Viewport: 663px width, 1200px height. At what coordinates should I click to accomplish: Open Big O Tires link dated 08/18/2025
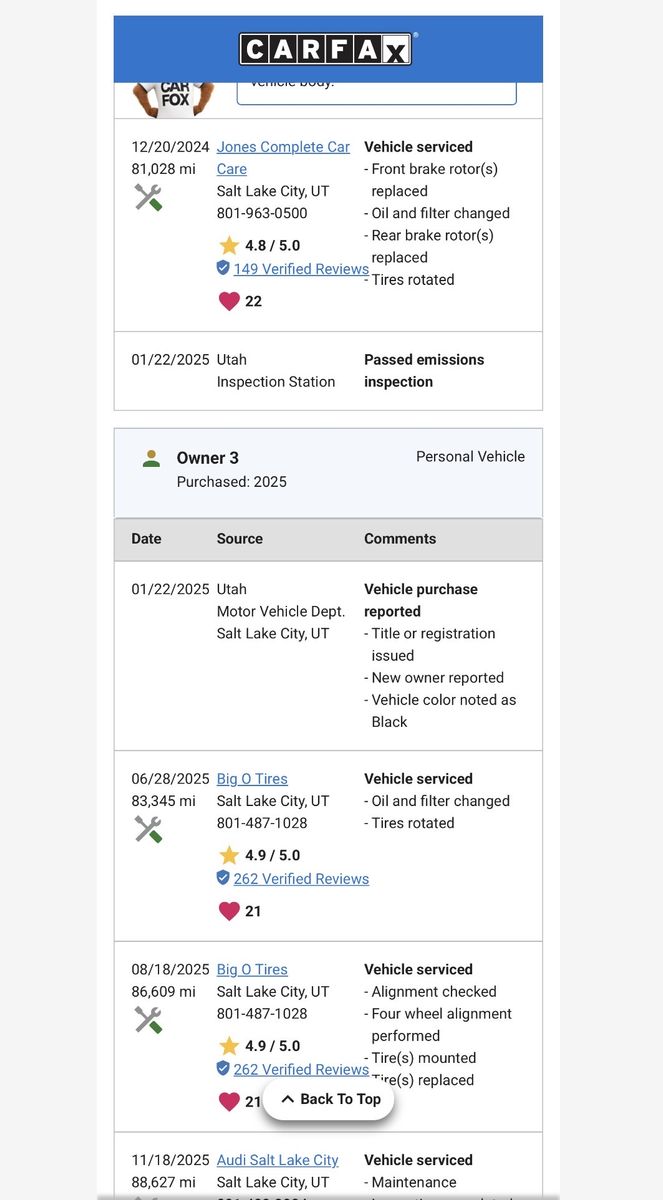point(252,970)
